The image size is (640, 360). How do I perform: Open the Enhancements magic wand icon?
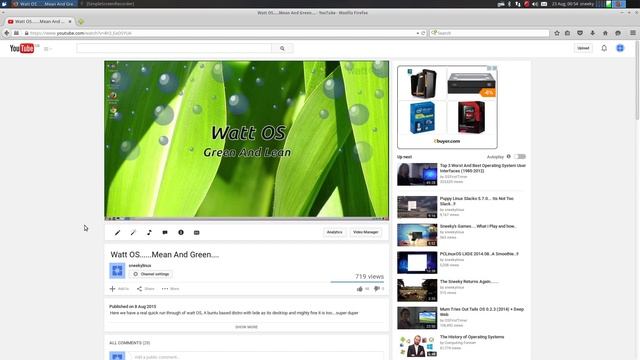(x=133, y=233)
